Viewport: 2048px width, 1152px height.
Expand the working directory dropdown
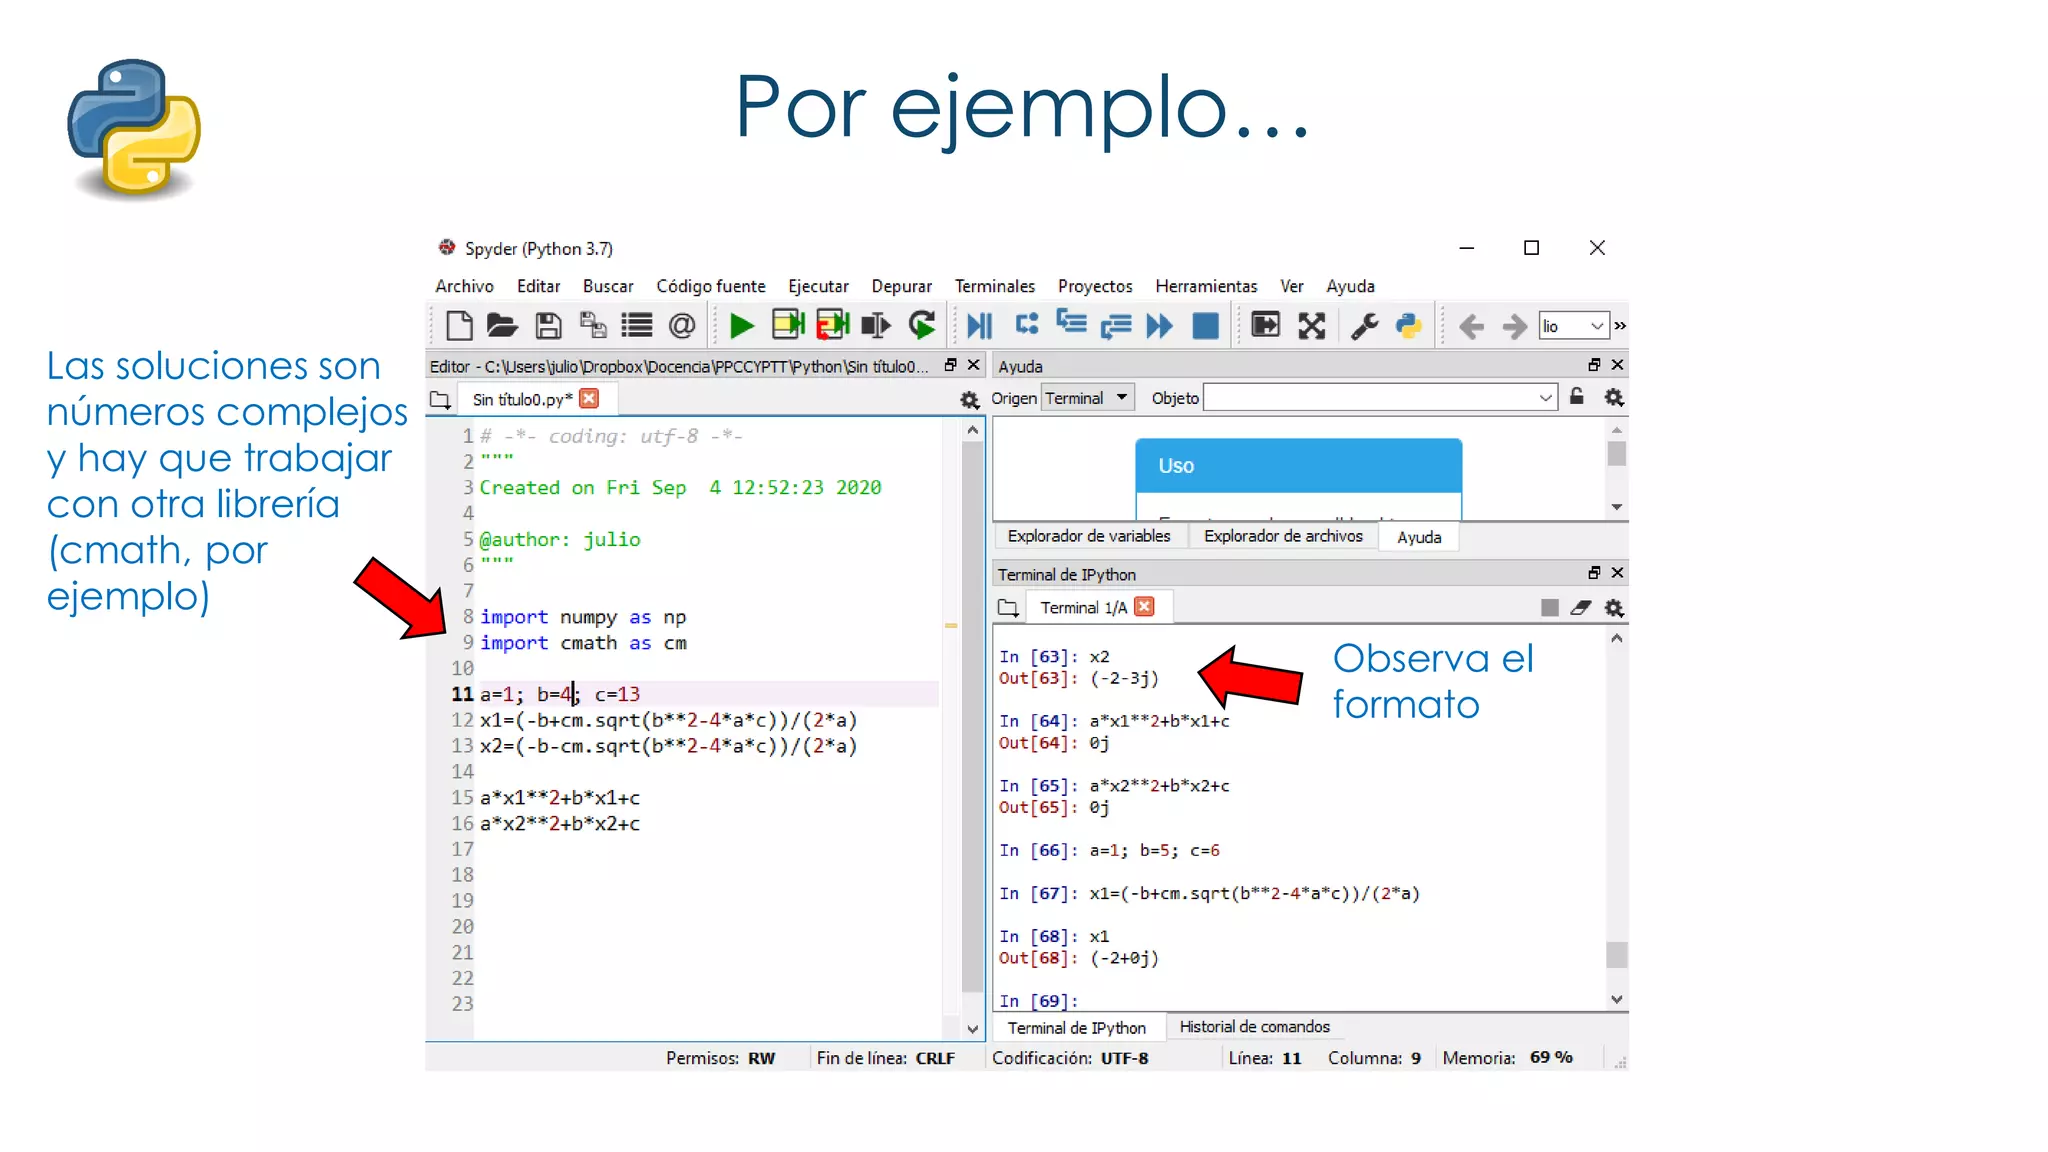tap(1597, 326)
